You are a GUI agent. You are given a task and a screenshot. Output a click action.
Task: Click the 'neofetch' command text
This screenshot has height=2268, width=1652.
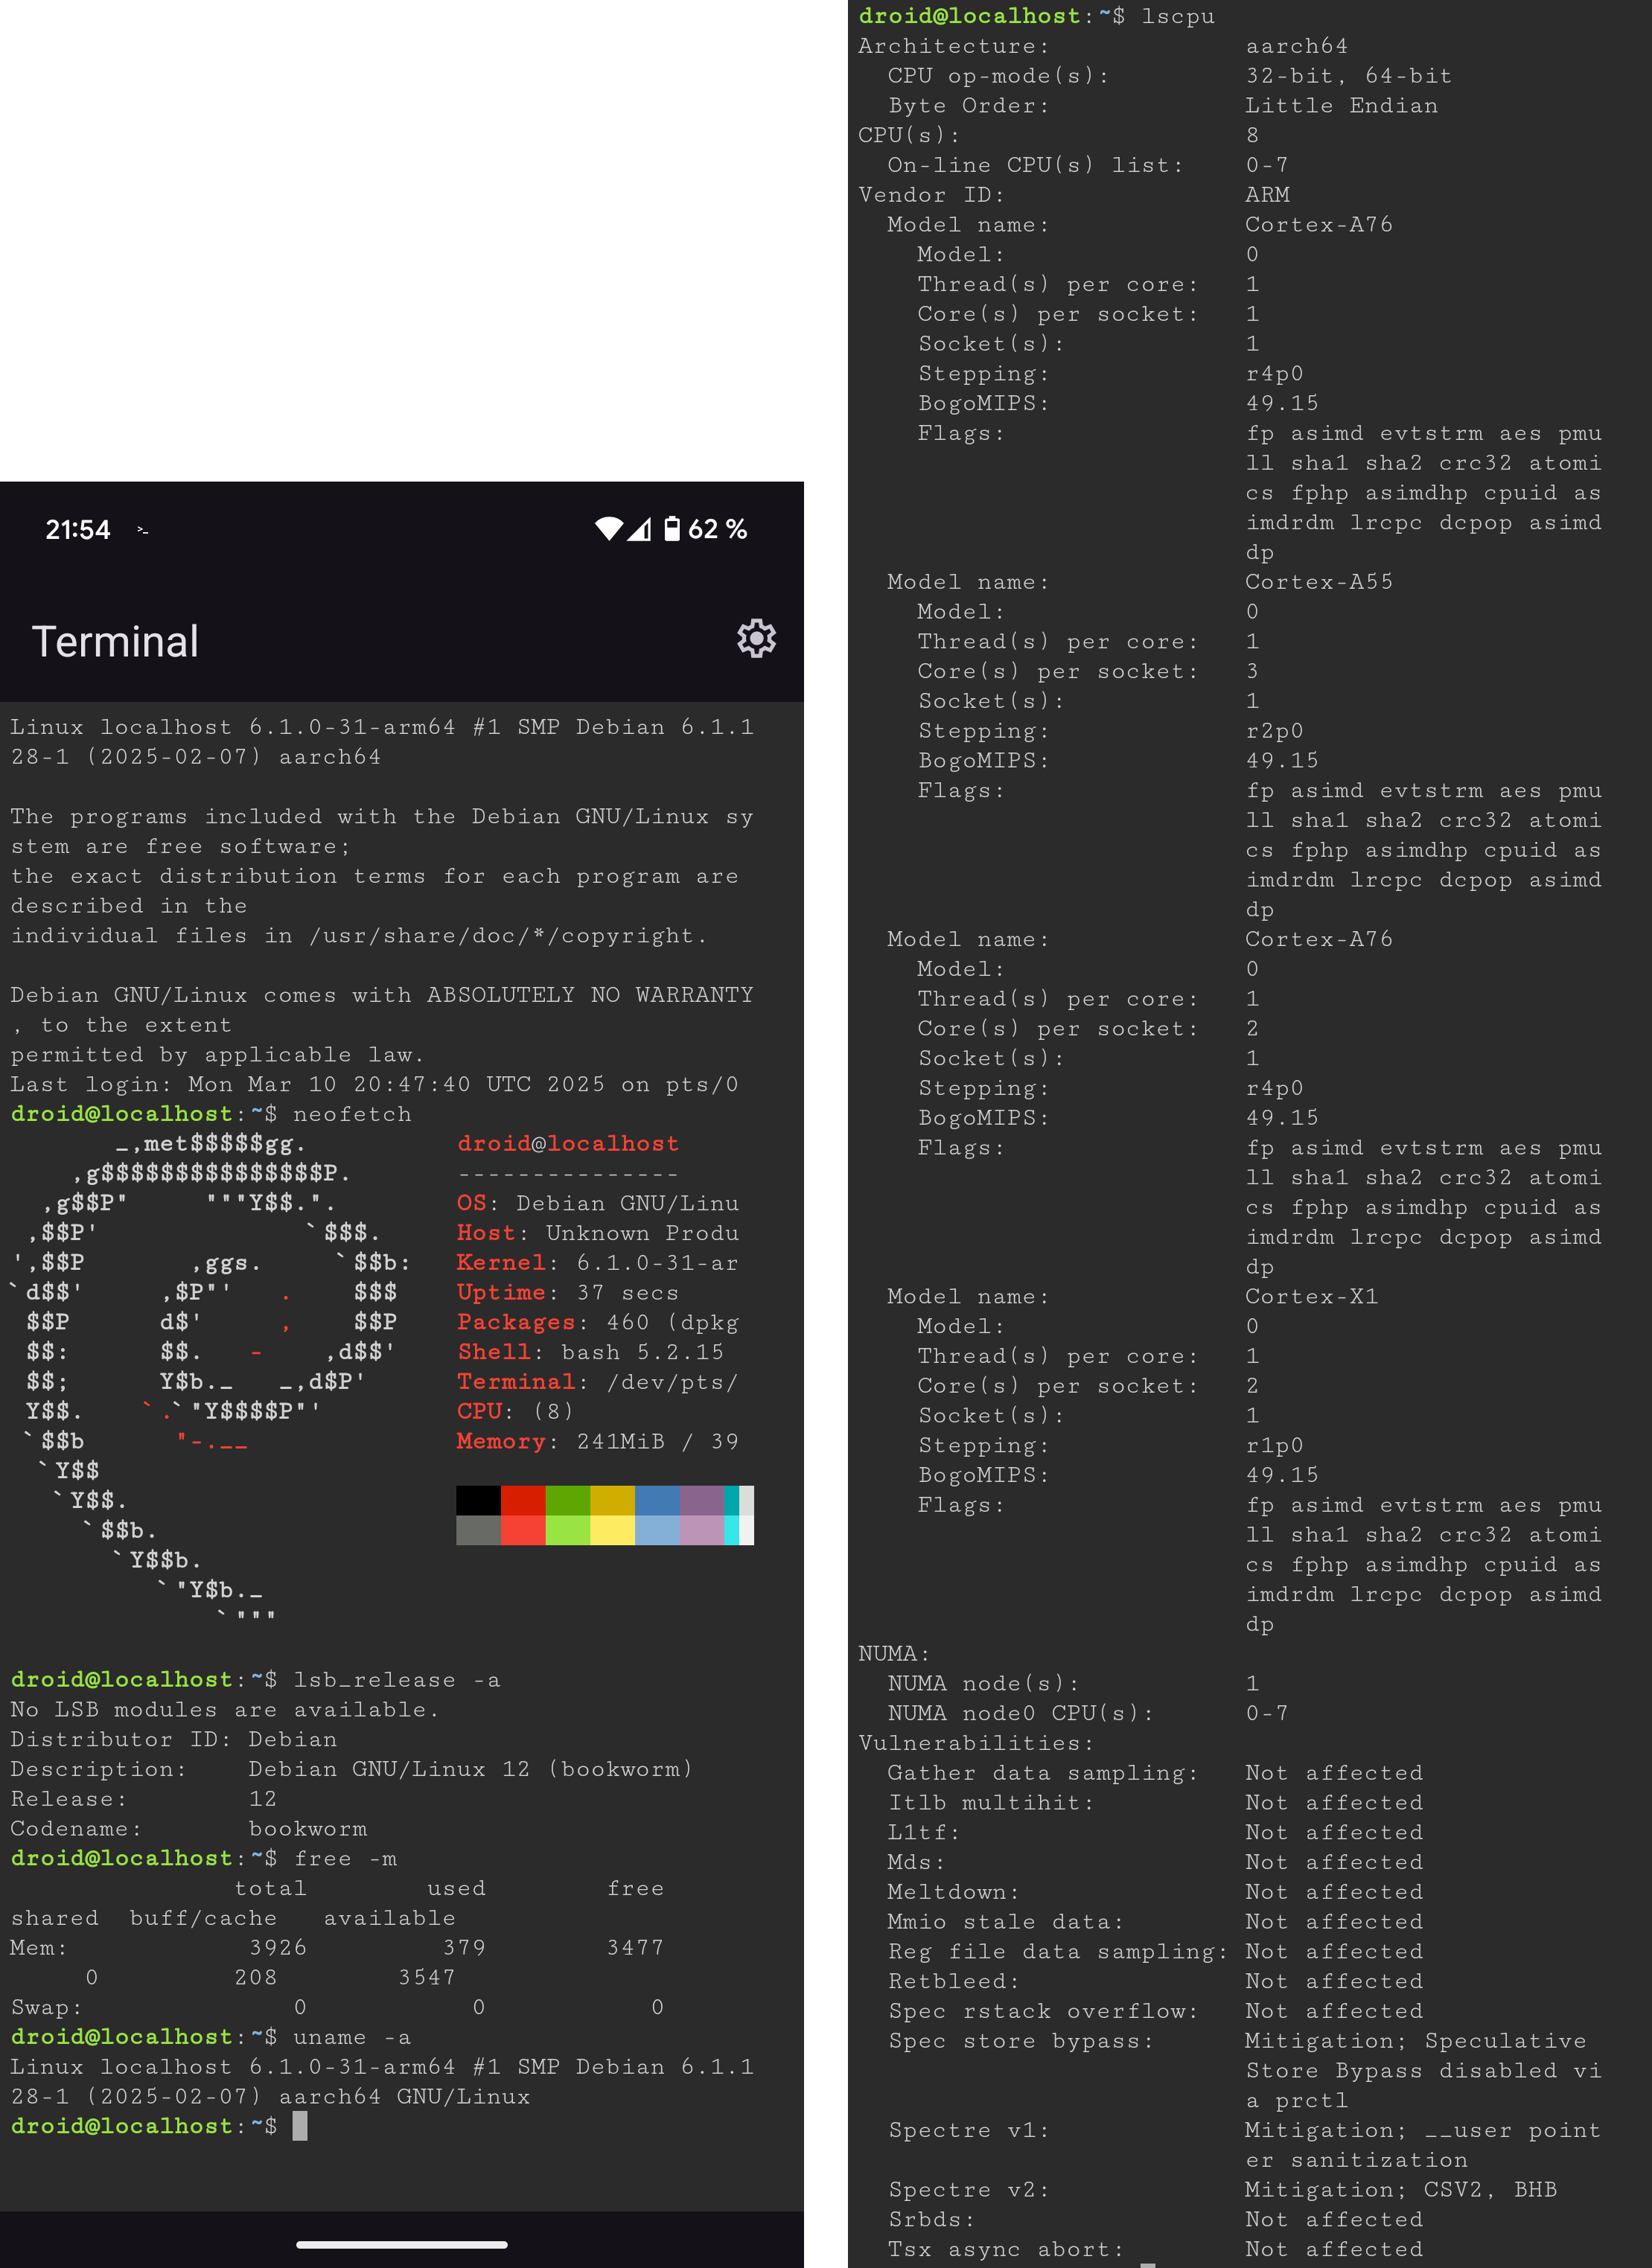(352, 1114)
